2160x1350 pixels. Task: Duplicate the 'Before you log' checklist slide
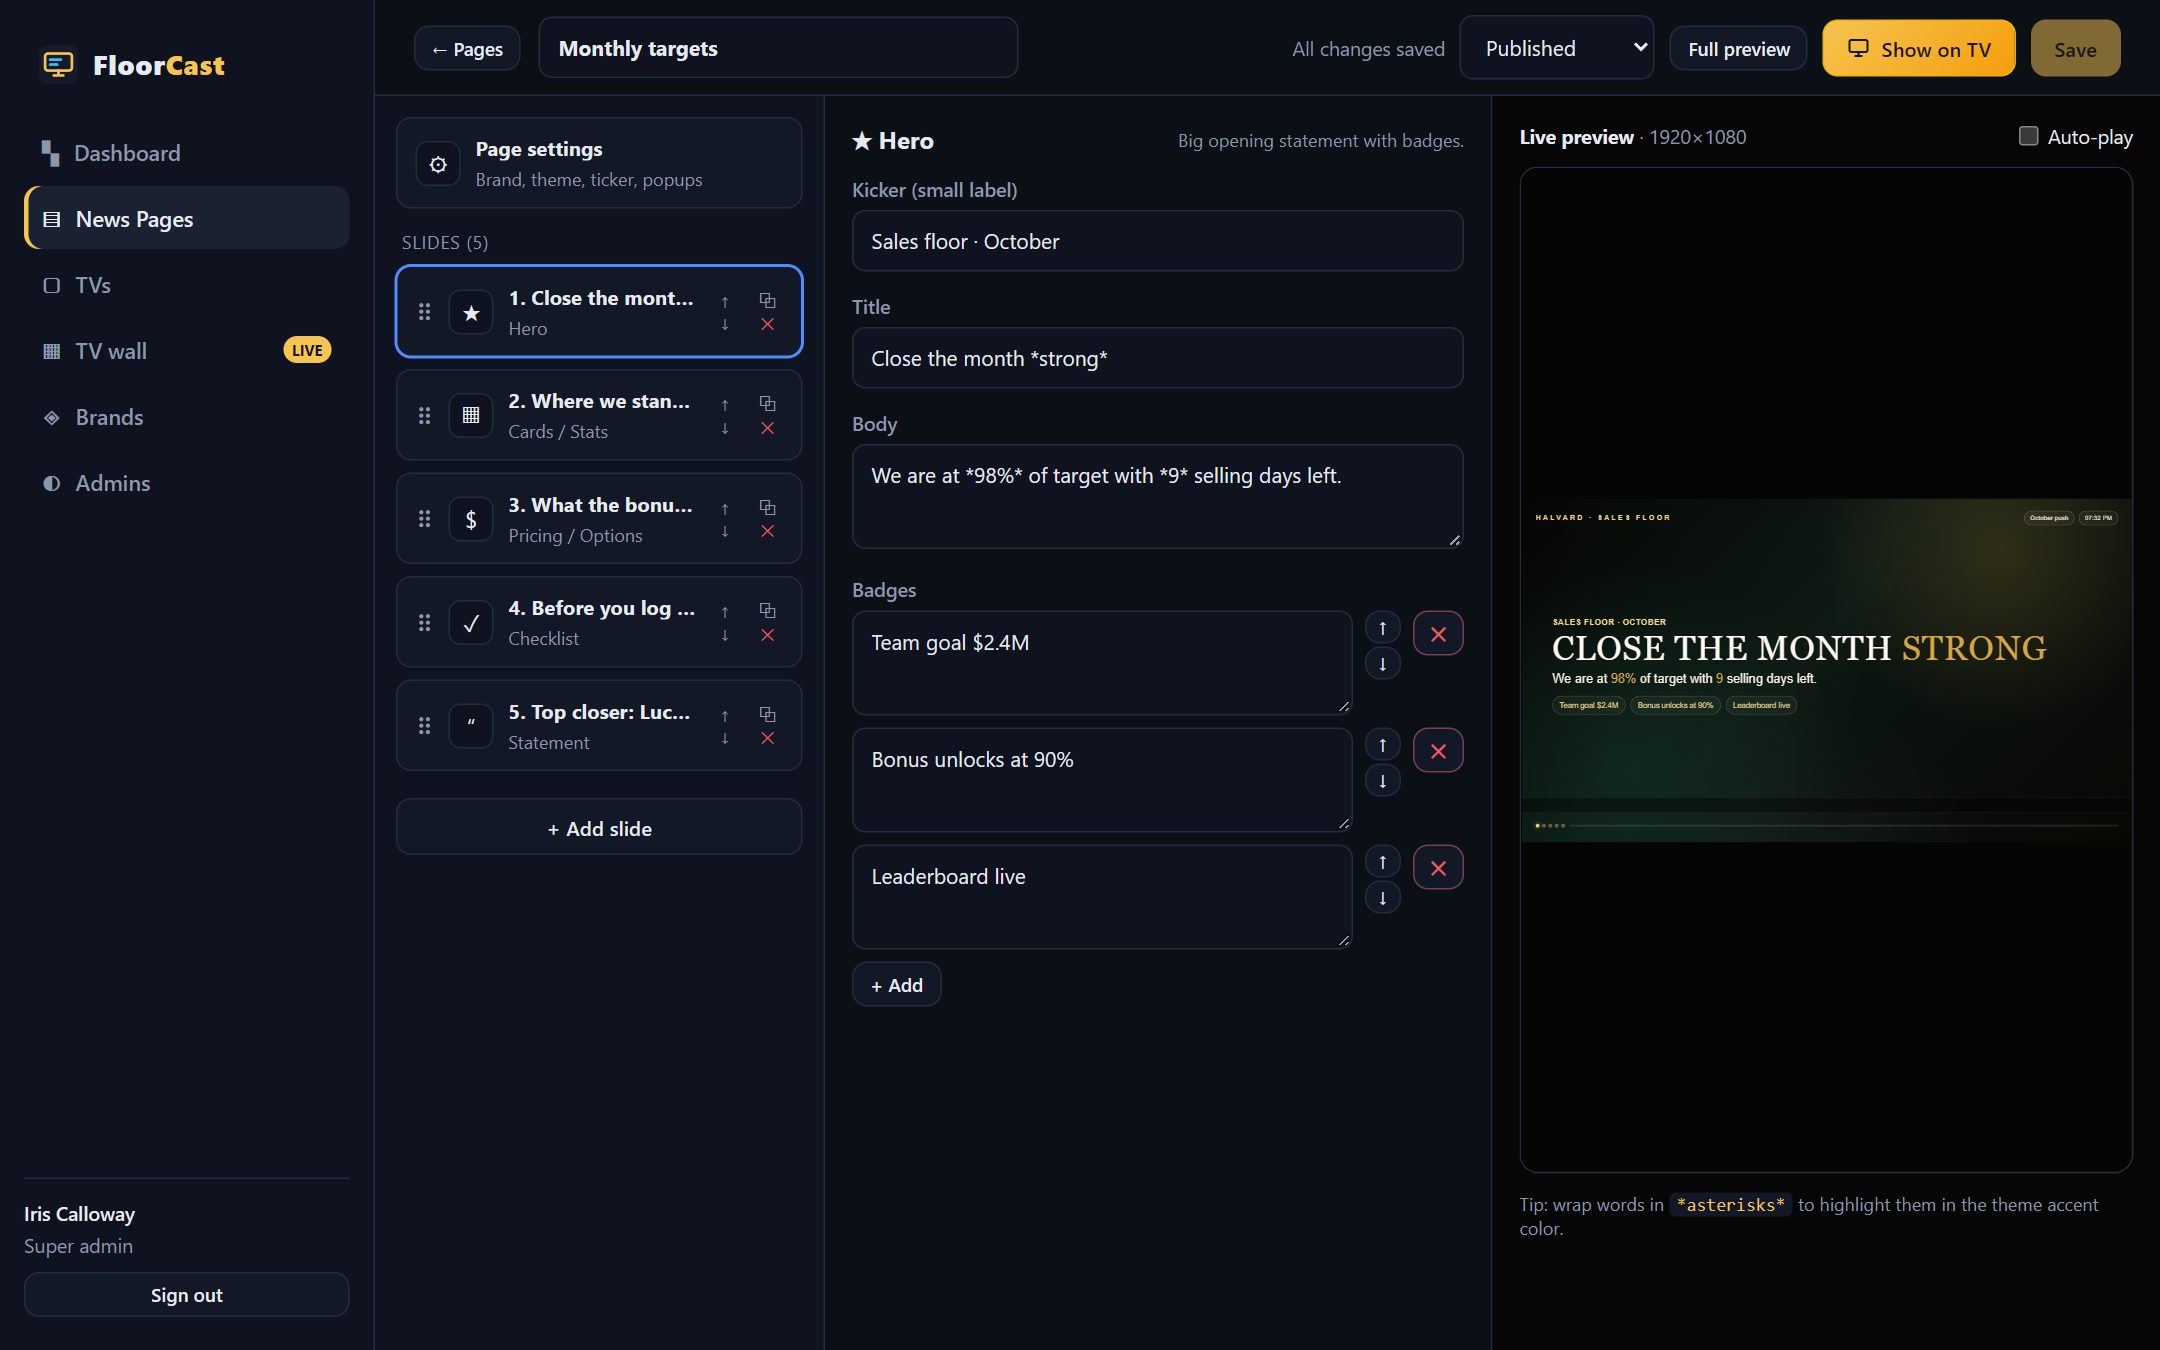[x=767, y=610]
